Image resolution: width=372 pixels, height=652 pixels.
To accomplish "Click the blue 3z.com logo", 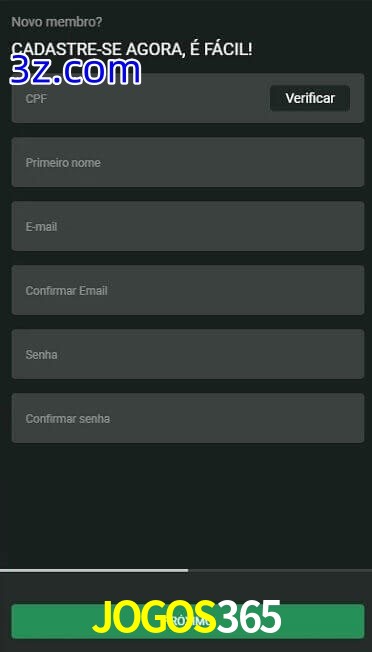I will coord(75,71).
